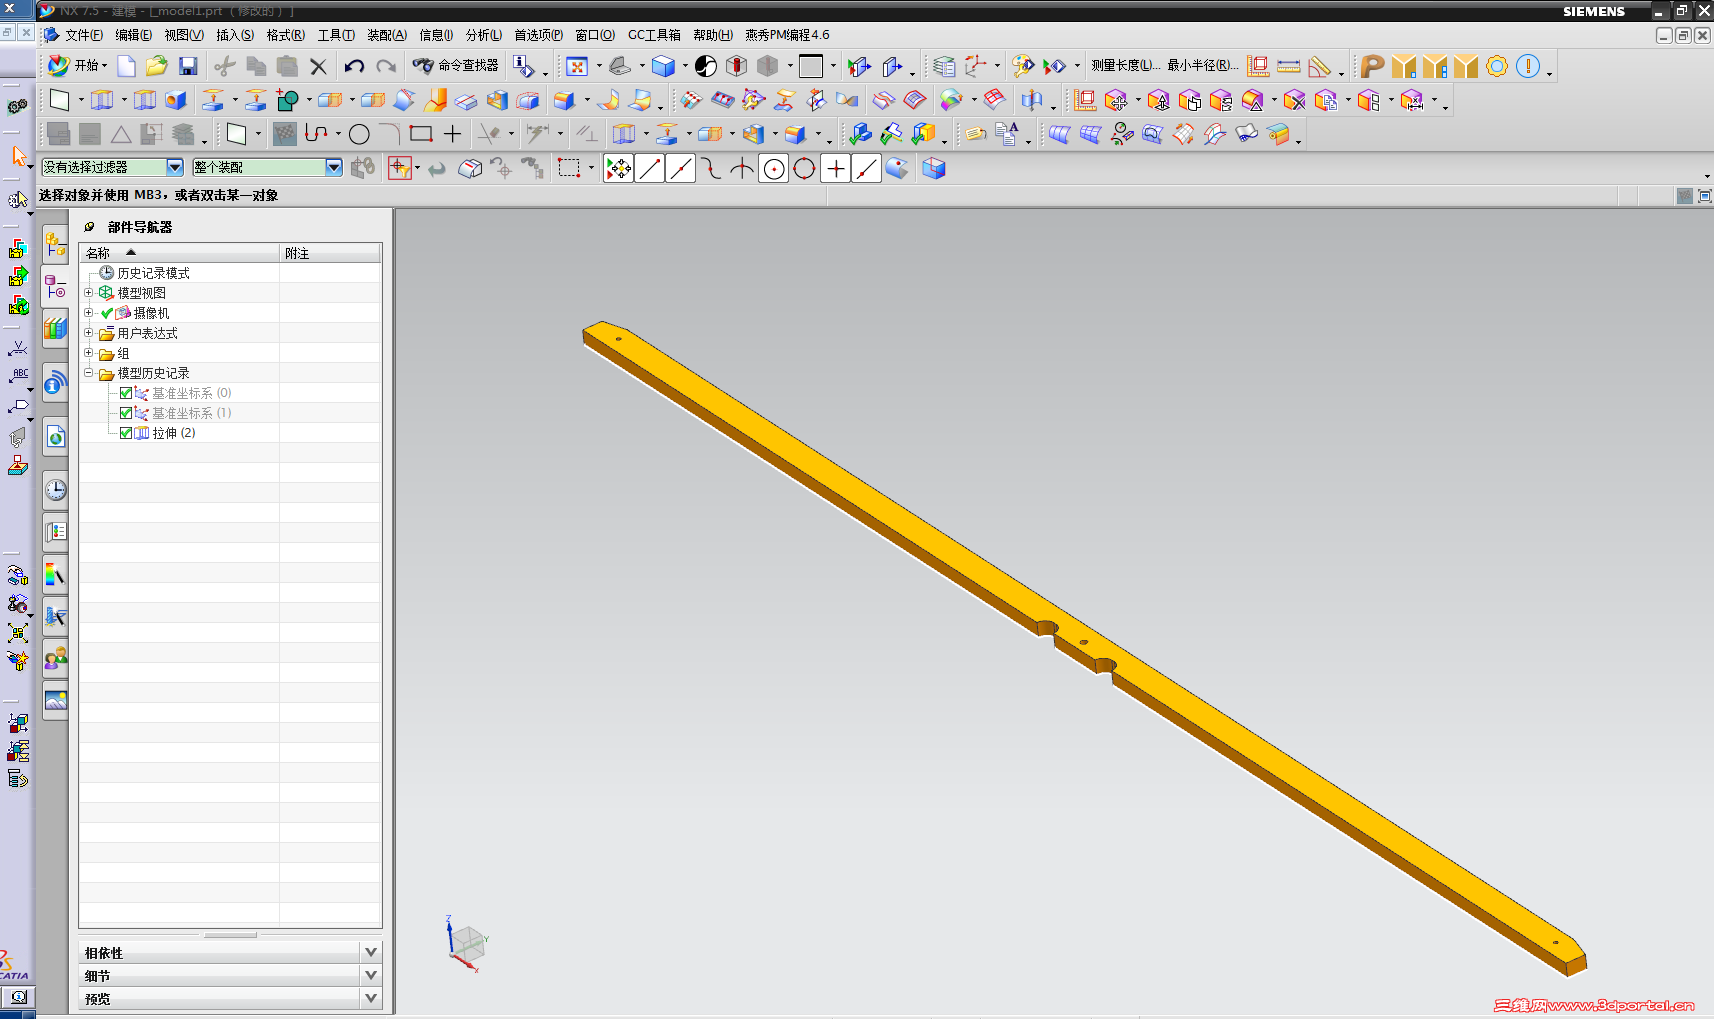Open the Assembly Navigator tab in resource bar
This screenshot has width=1714, height=1019.
tap(56, 243)
